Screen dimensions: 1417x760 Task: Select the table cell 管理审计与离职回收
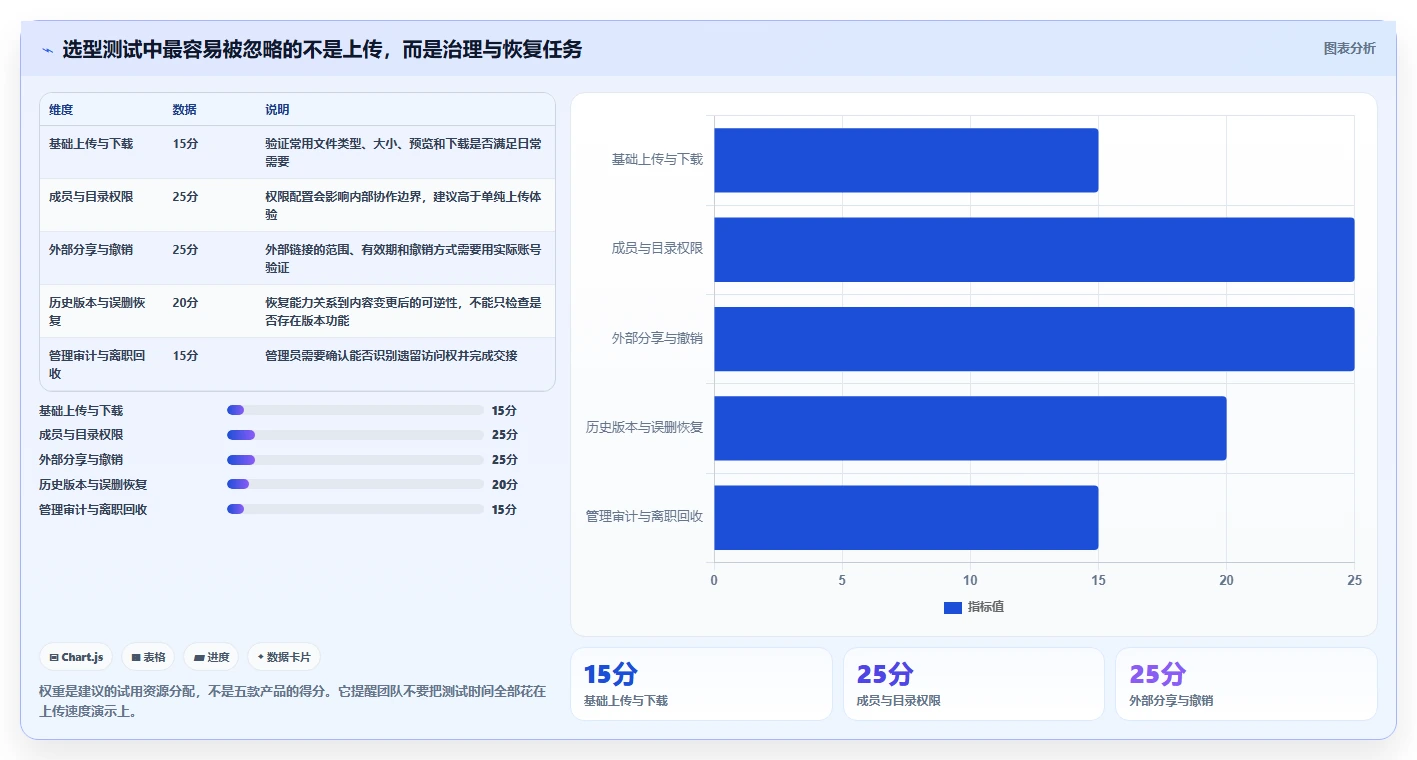click(x=98, y=364)
